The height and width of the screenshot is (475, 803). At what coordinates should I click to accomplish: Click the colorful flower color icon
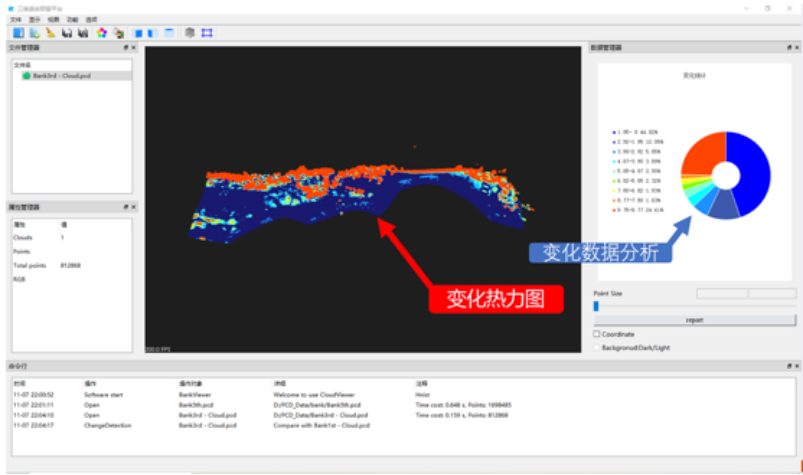click(x=102, y=33)
